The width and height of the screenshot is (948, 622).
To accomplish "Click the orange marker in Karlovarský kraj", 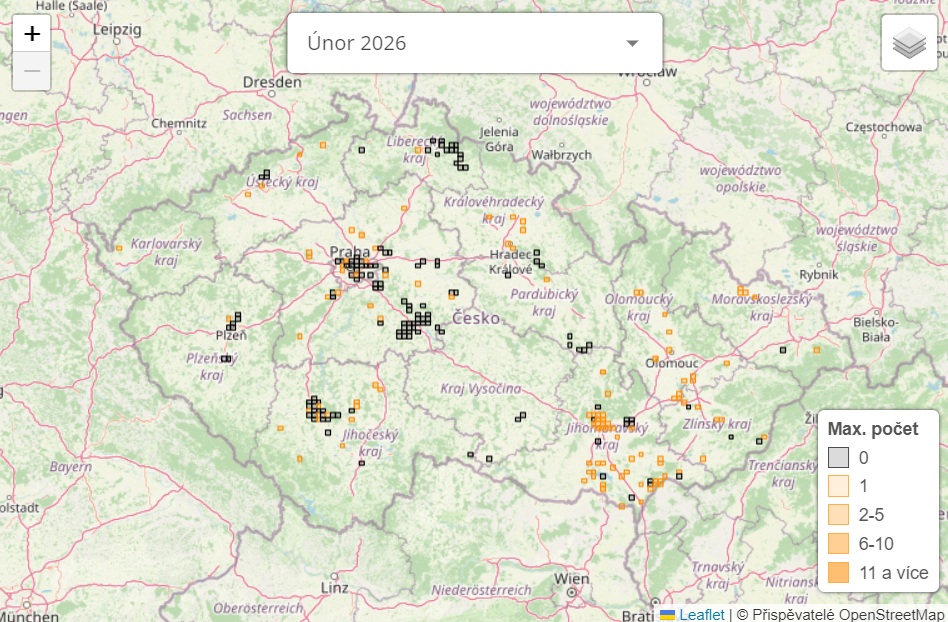I will pyautogui.click(x=118, y=247).
